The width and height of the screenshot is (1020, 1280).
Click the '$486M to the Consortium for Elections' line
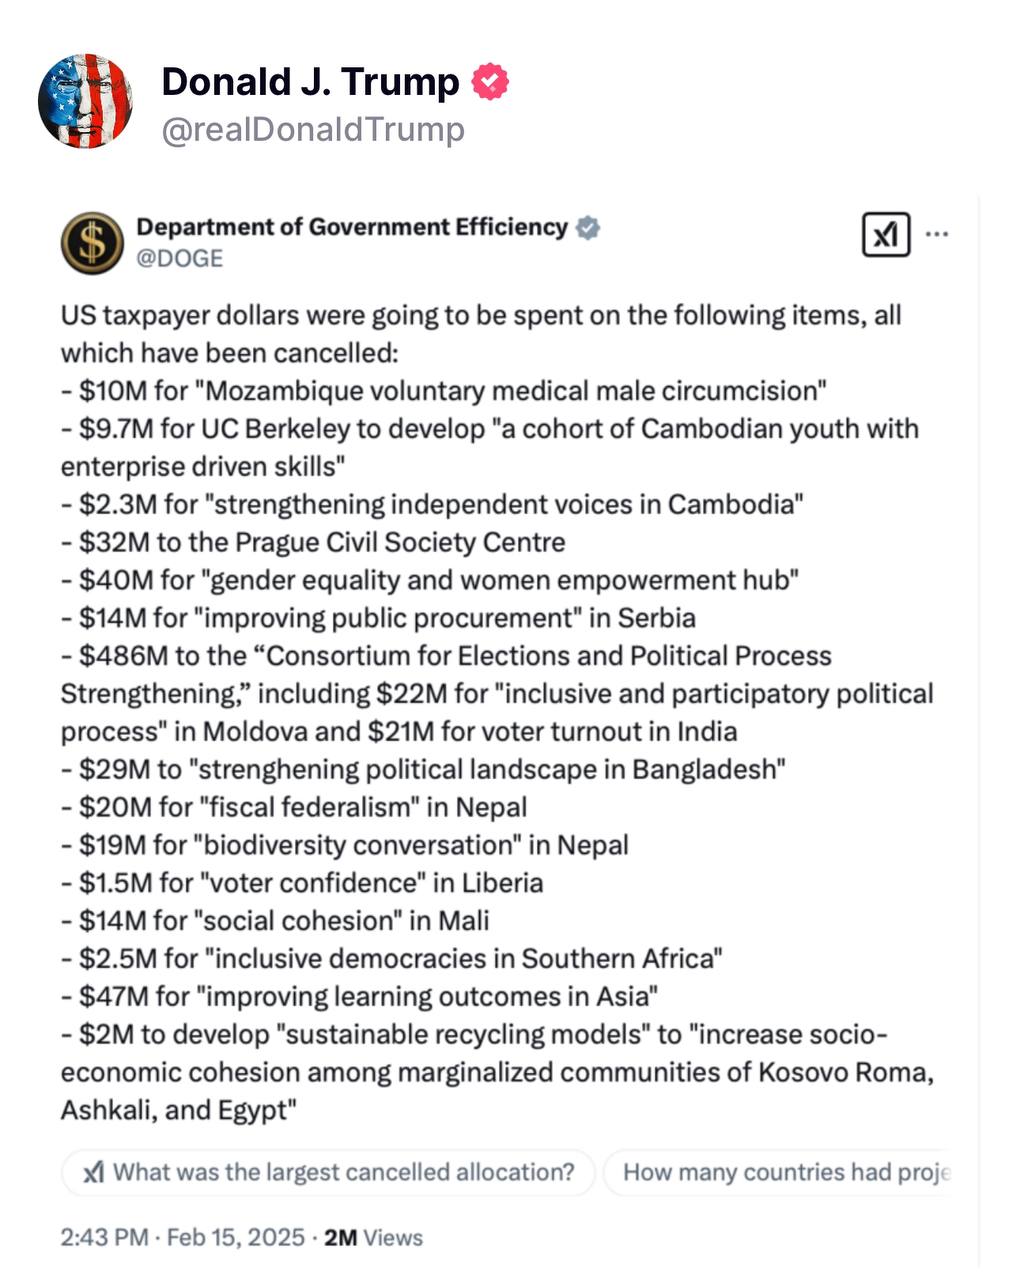446,656
